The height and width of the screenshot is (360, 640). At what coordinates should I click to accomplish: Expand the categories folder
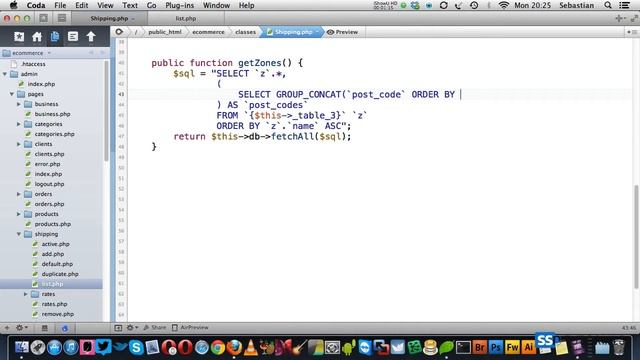tap(19, 124)
